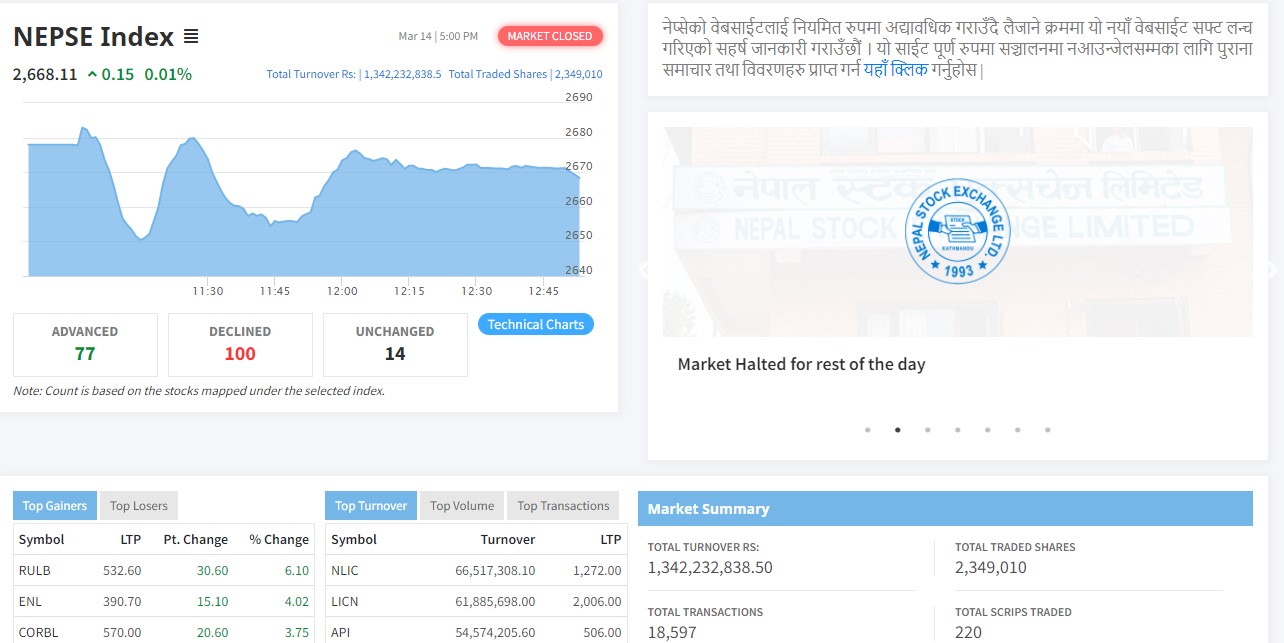
Task: Click the RULB symbol in Top Gainers
Action: pyautogui.click(x=34, y=570)
